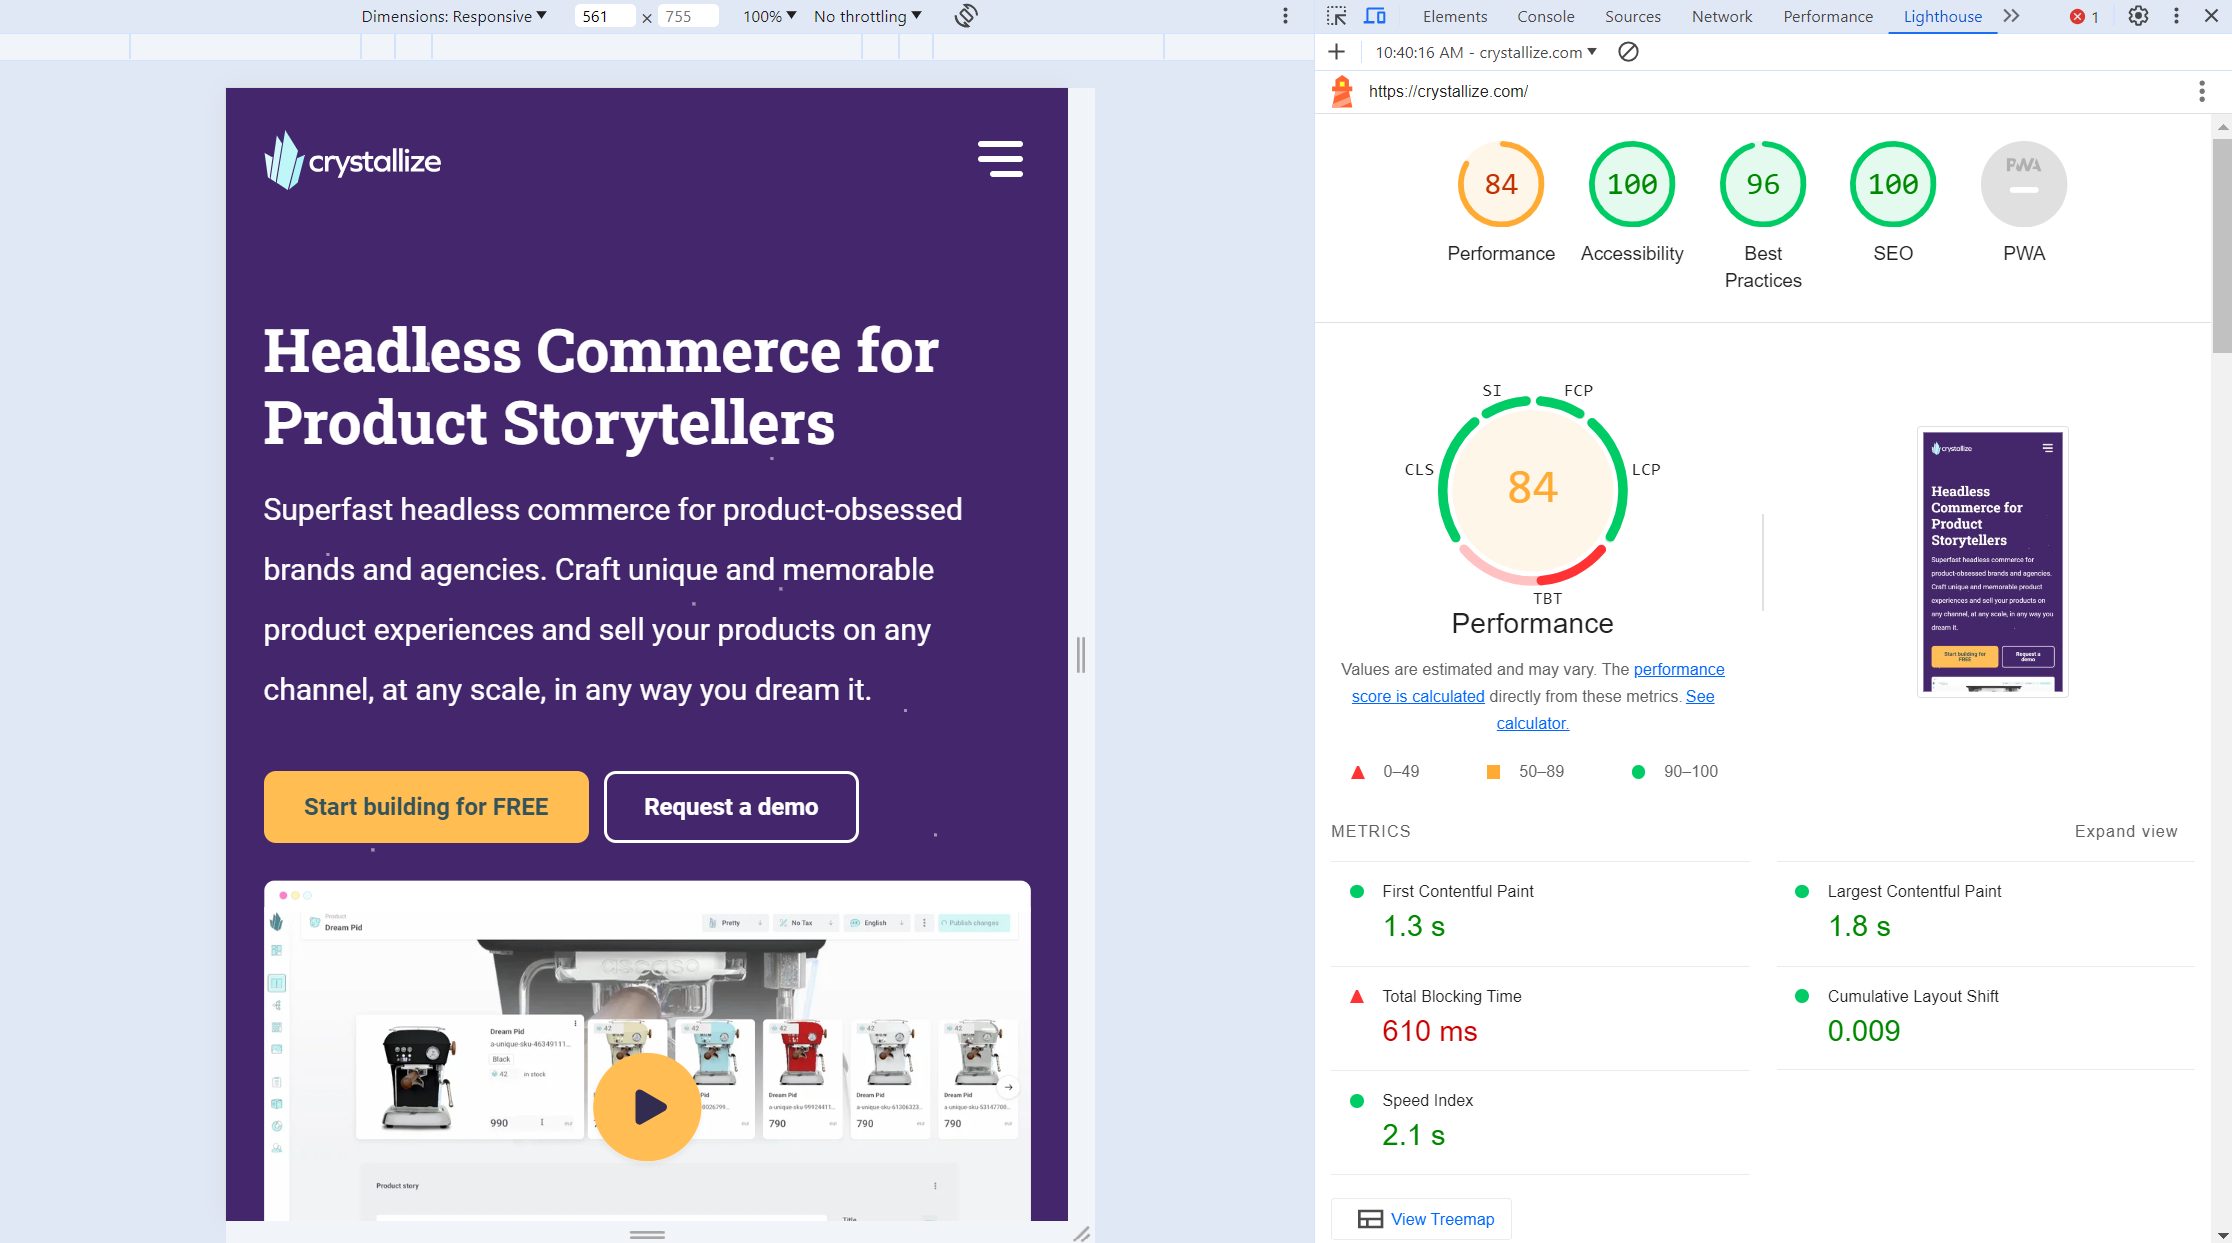Click the First Contentful Paint metric
The height and width of the screenshot is (1243, 2232).
click(1540, 913)
